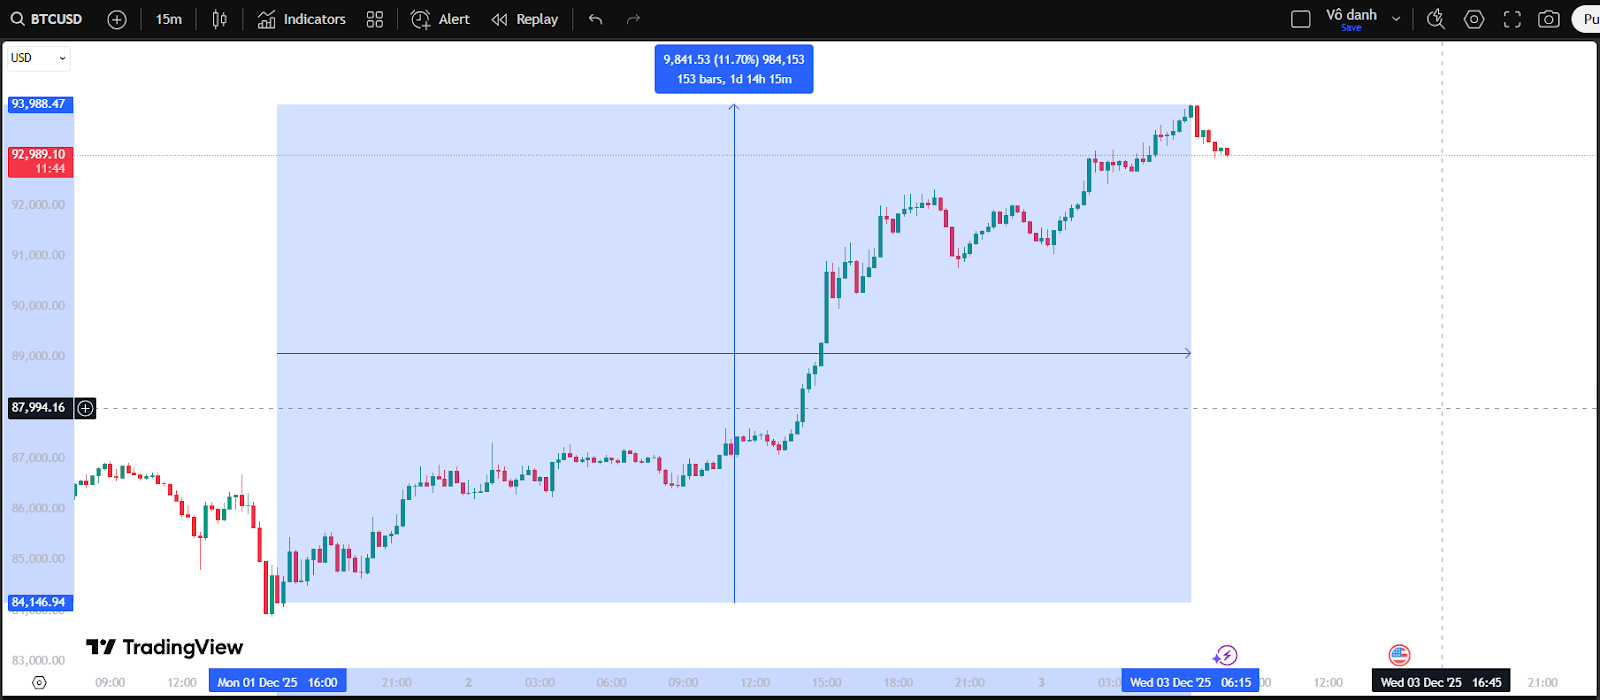Open chart settings hexagon icon
This screenshot has height=700, width=1600.
pos(1474,19)
